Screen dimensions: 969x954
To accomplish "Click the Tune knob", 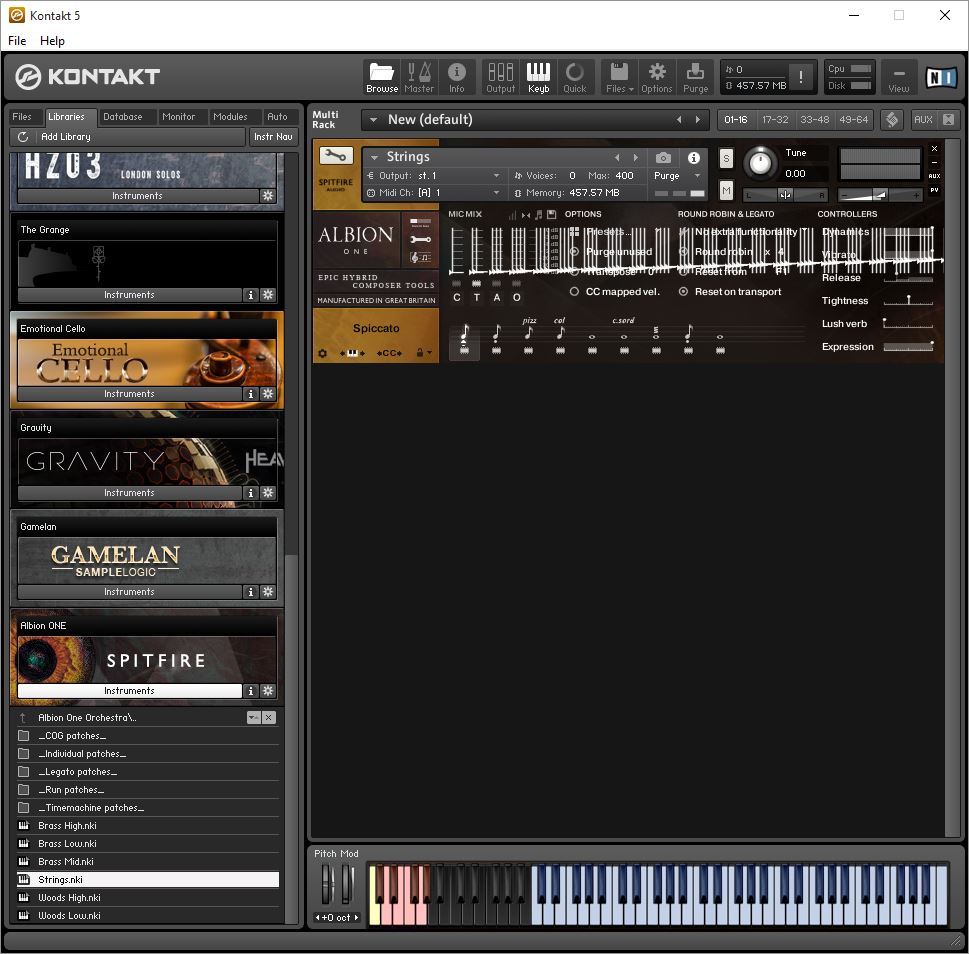I will [760, 163].
